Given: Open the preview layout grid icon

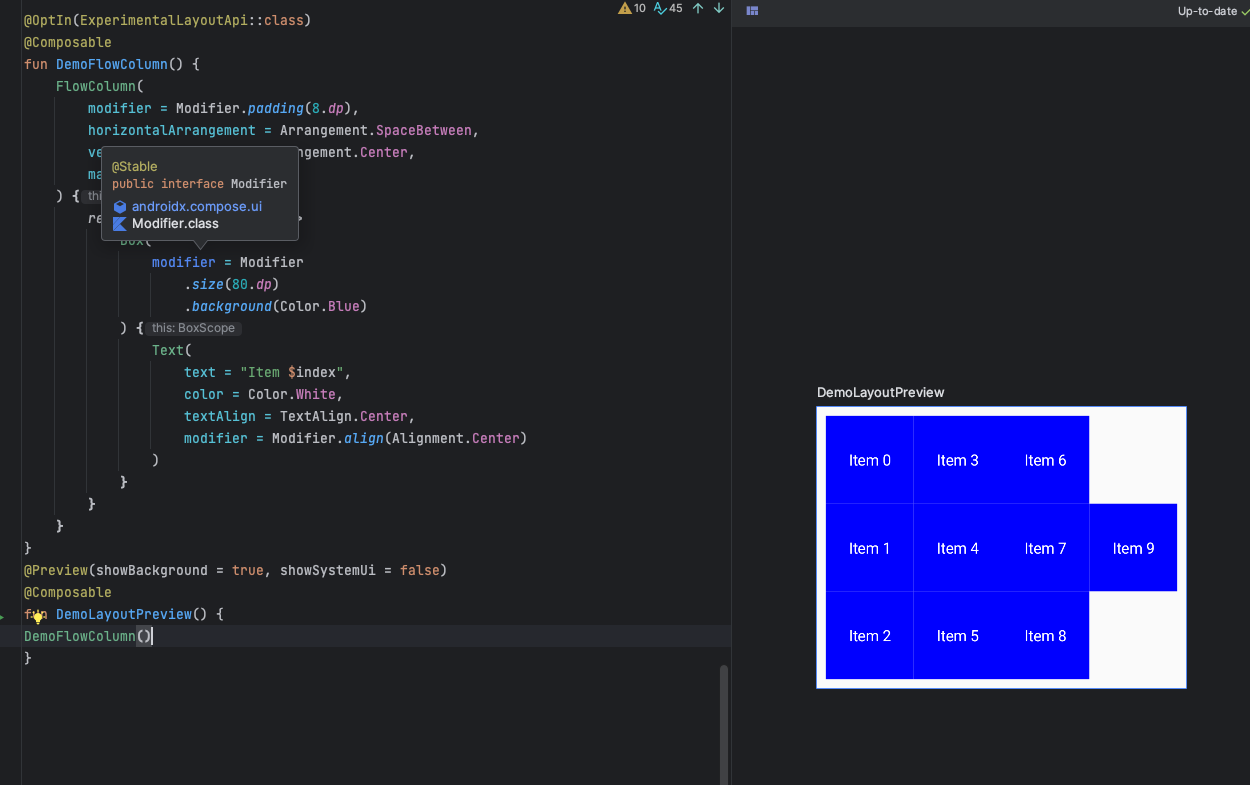Looking at the screenshot, I should tap(752, 11).
